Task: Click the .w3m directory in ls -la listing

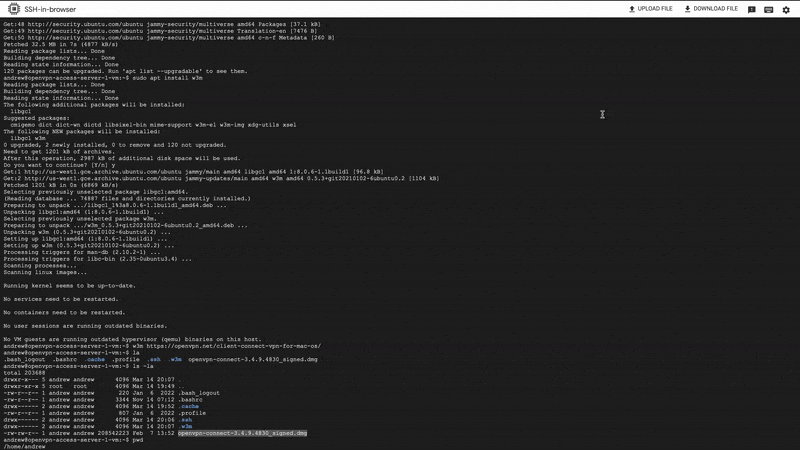Action: coord(185,426)
